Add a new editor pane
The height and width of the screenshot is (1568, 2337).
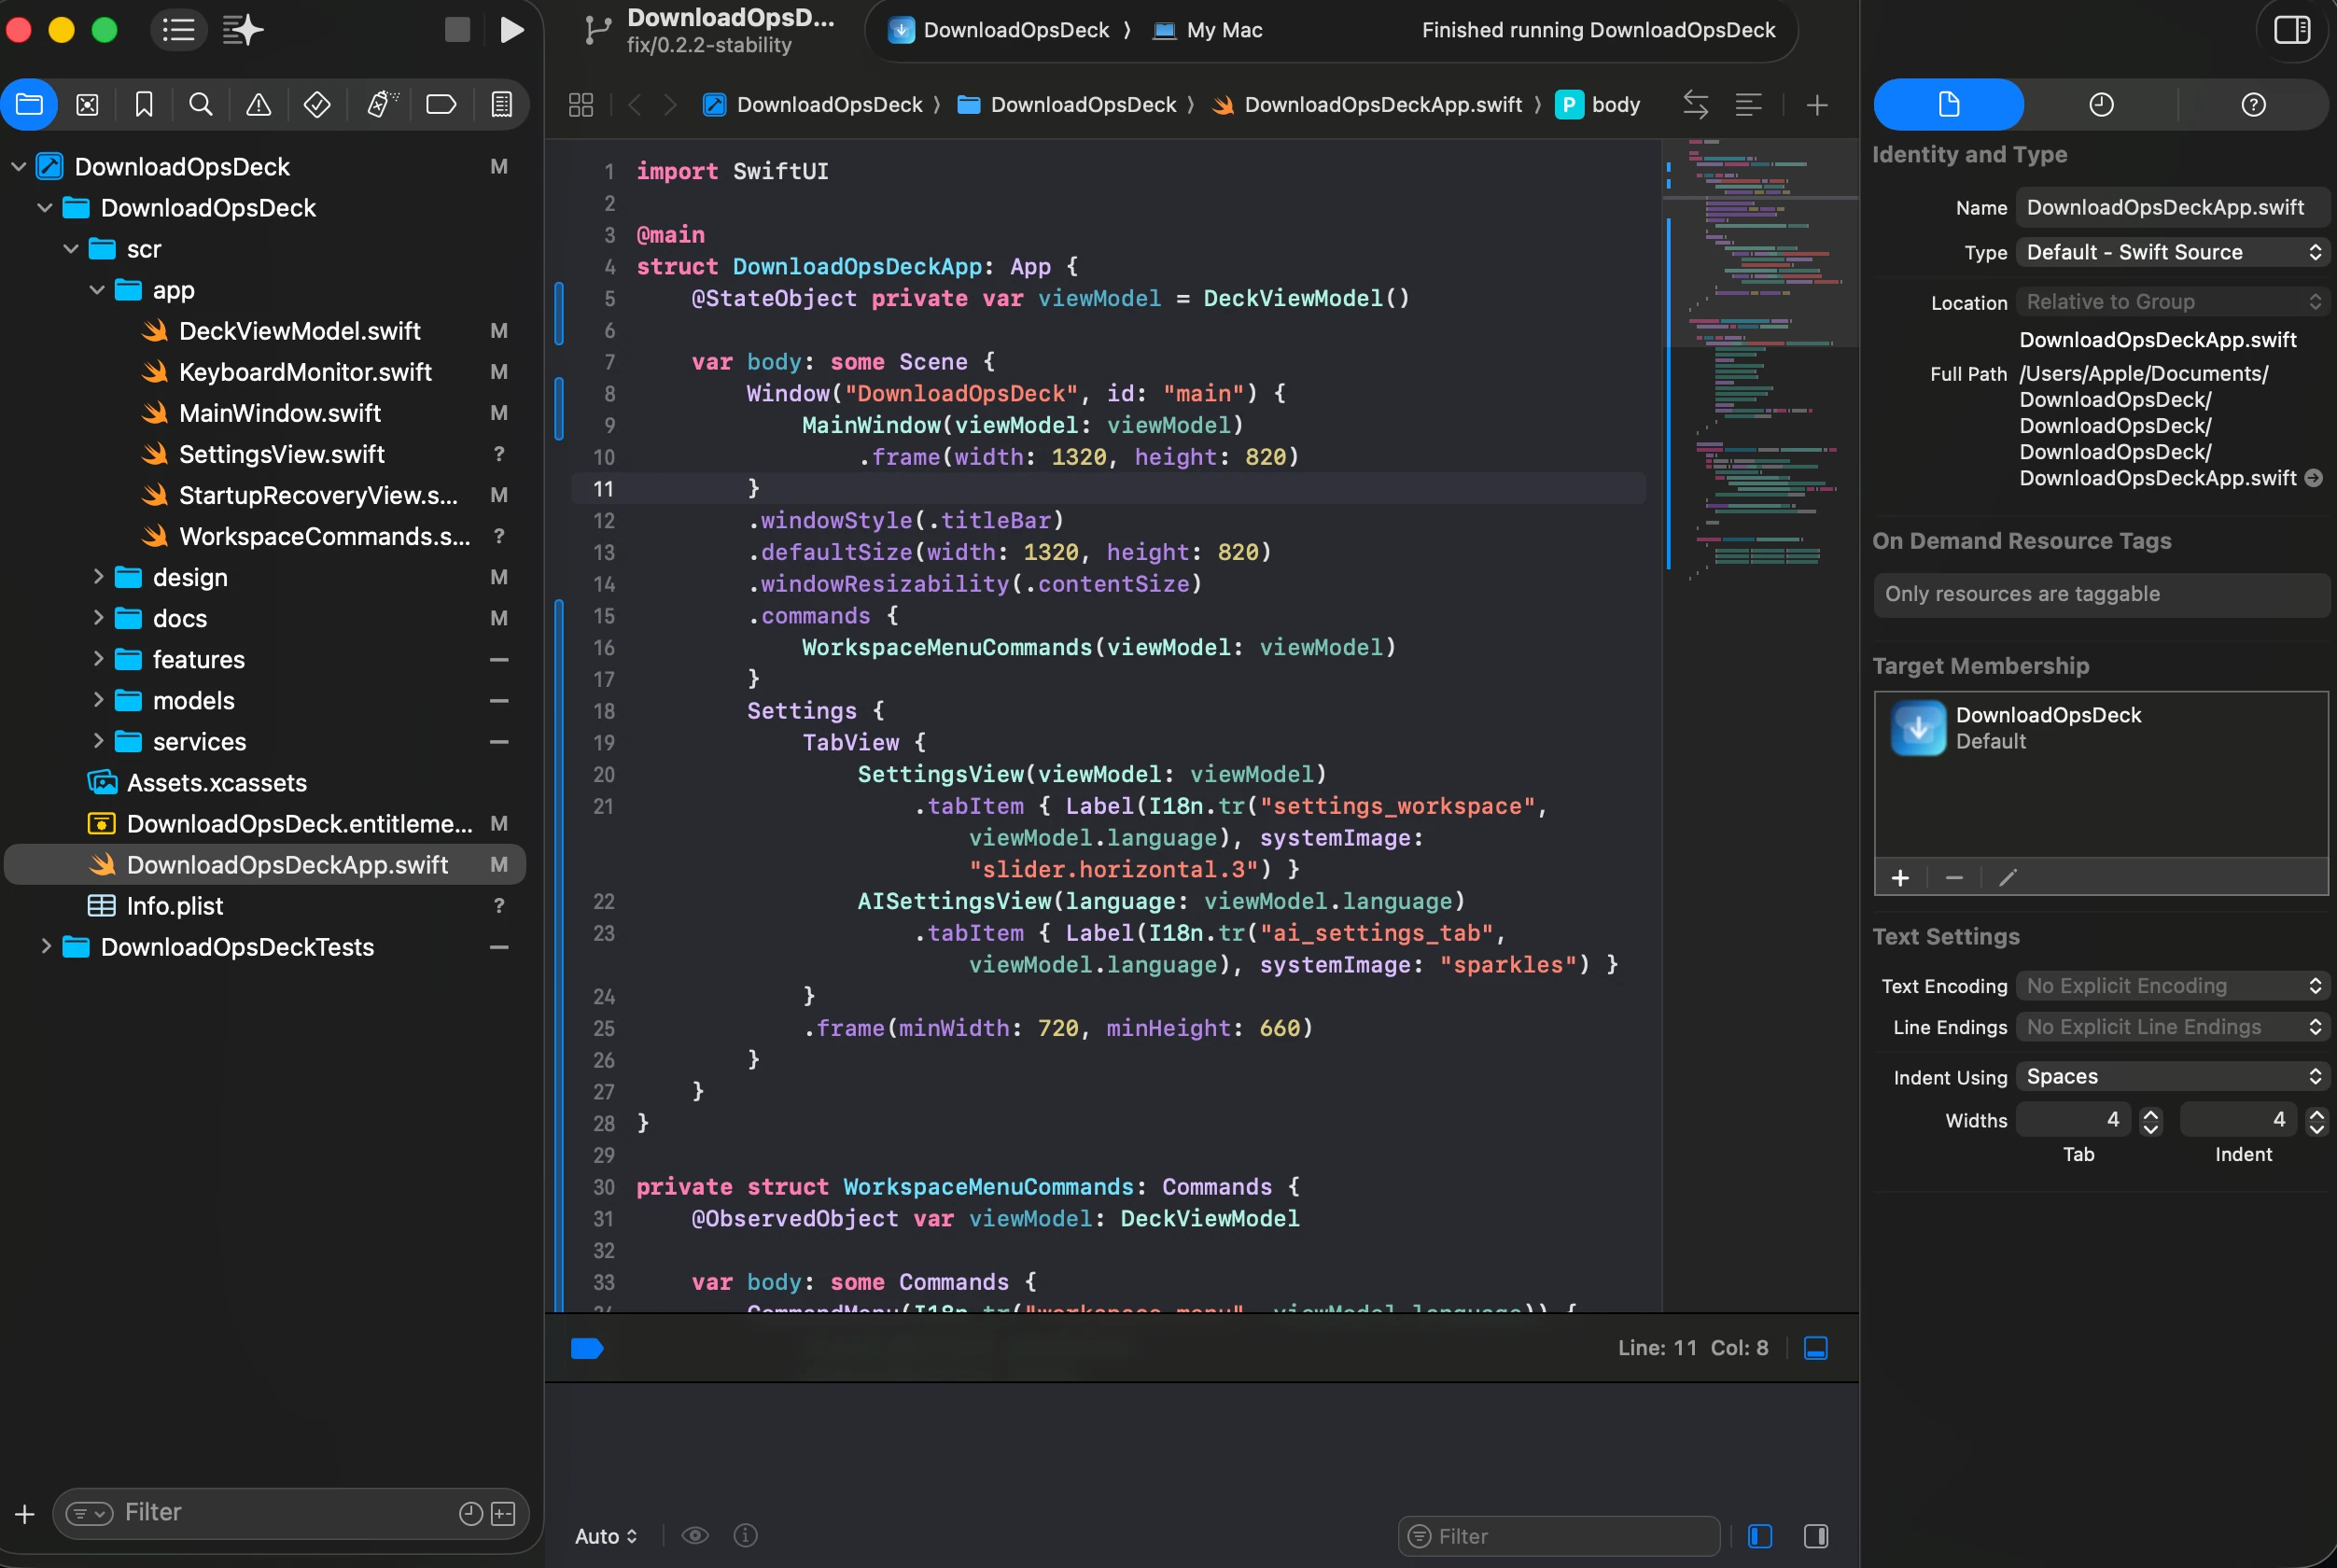1817,104
